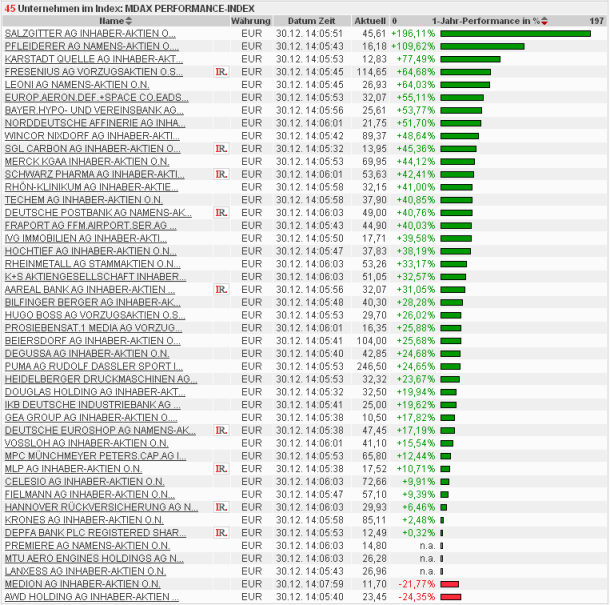Click AWD Holding's red performance bar
This screenshot has width=610, height=605.
coord(450,597)
